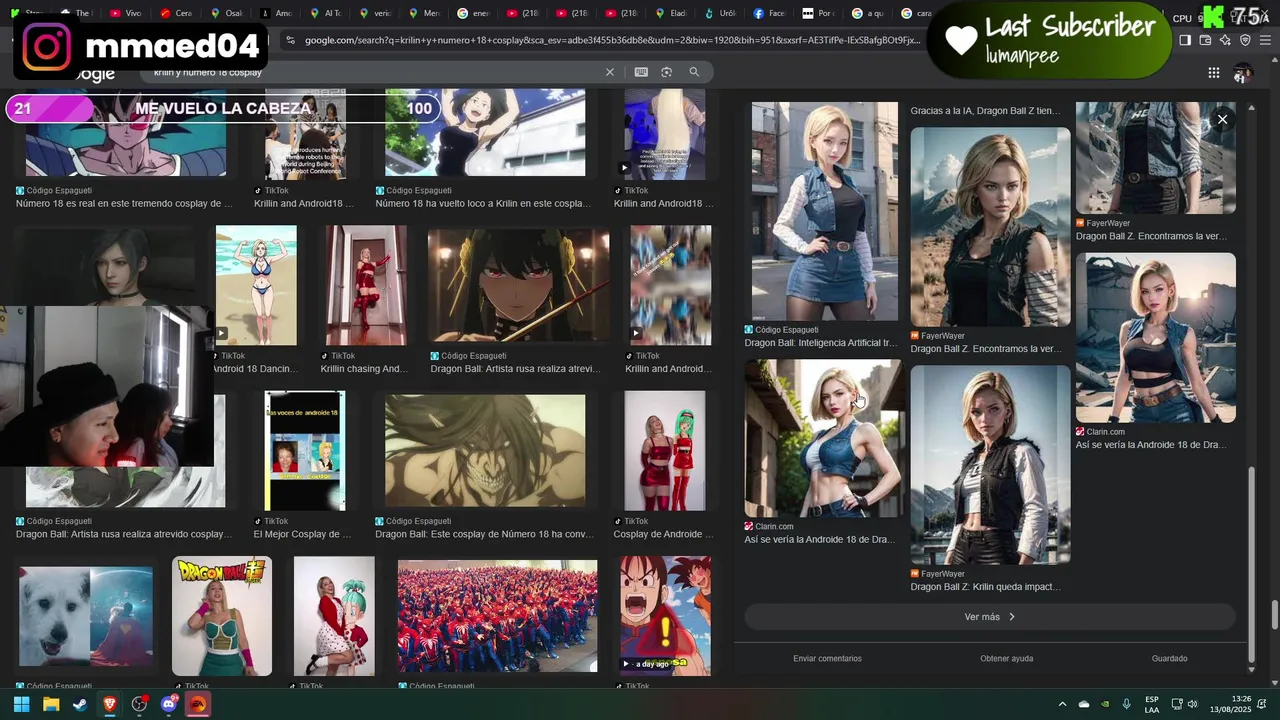This screenshot has width=1280, height=720.
Task: Open the Leo AI sparkle icon in toolbar
Action: [x=1225, y=40]
